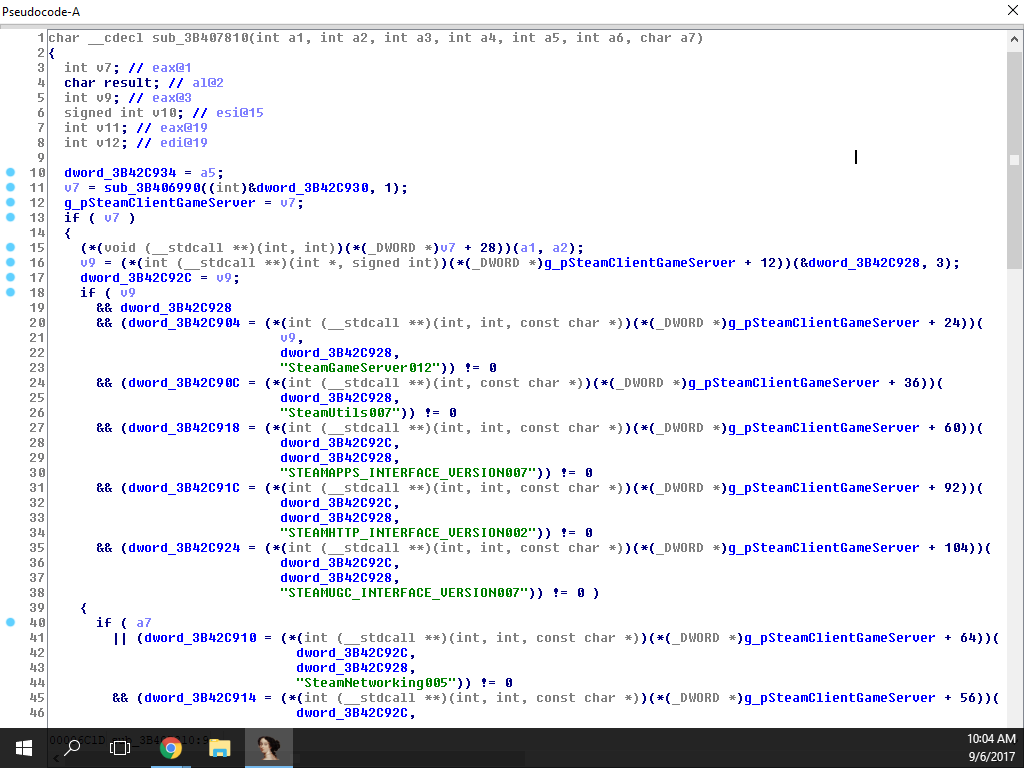Click the esi@15 register comment
Screen dimensions: 1024x768
(x=240, y=113)
